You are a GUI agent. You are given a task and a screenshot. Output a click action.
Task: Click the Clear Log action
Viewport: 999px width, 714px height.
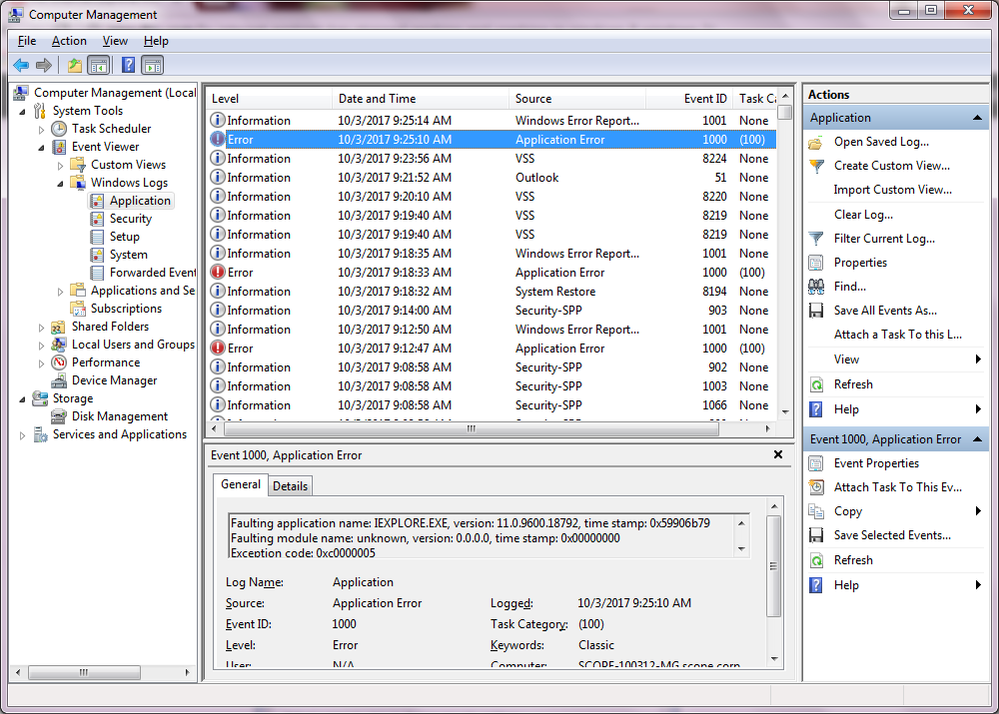863,215
